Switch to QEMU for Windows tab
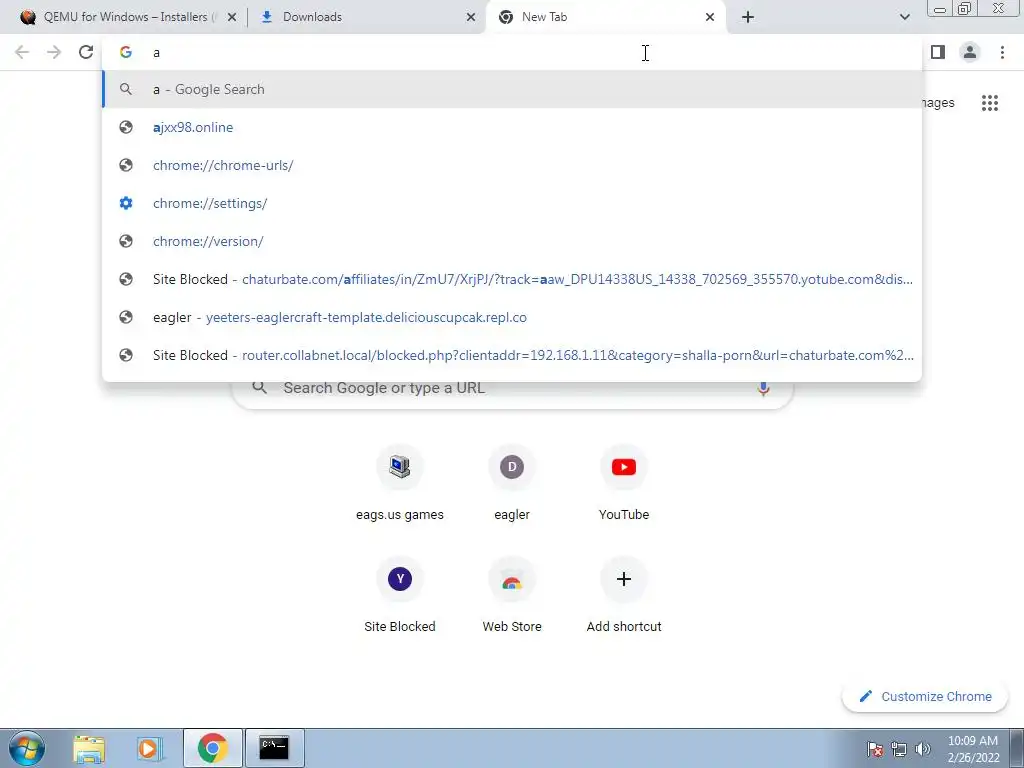This screenshot has height=768, width=1024. tap(124, 17)
